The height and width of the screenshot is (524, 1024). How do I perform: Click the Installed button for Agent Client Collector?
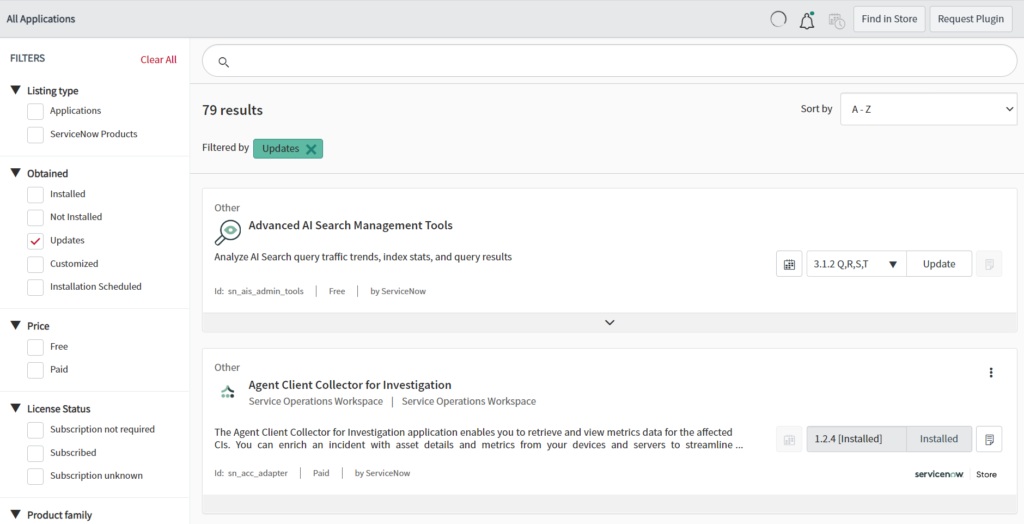(x=939, y=439)
